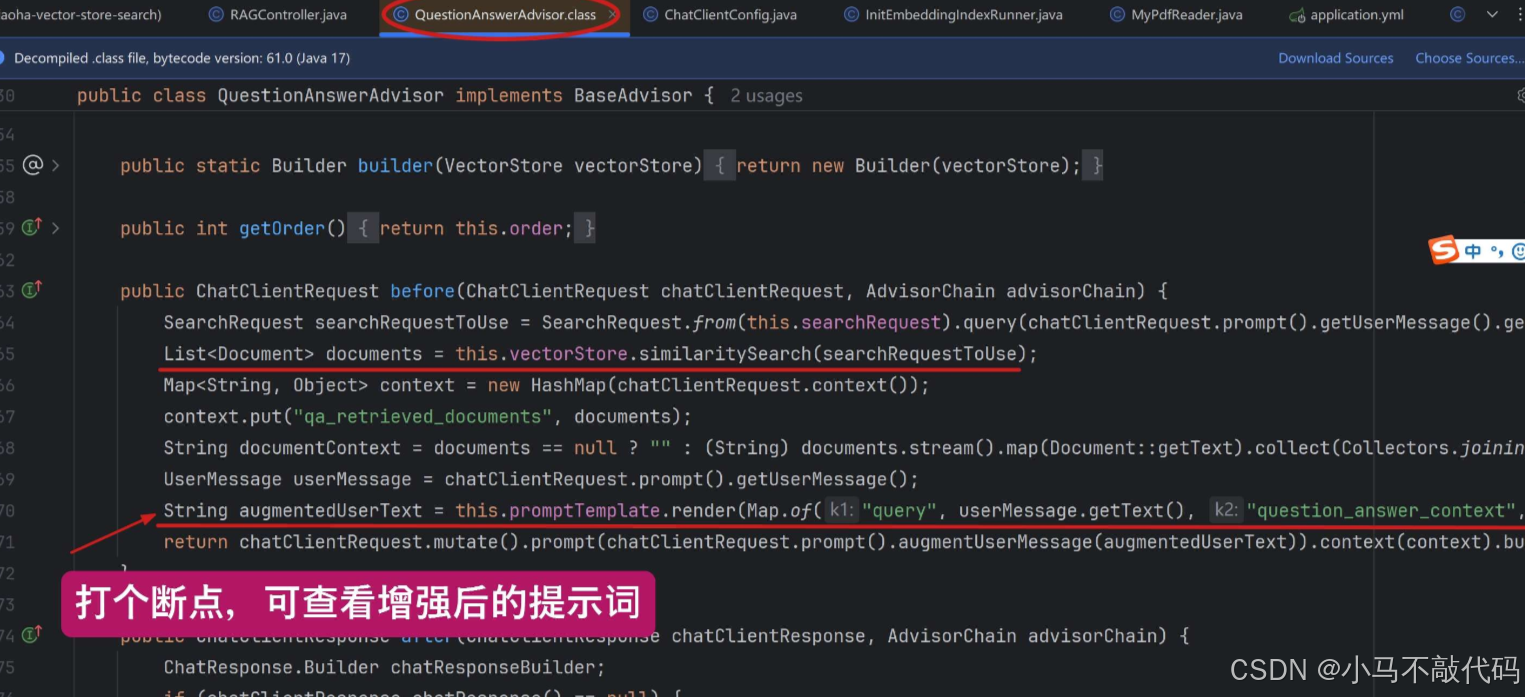
Task: Click the 'similaritySearch' method call
Action: coord(725,353)
